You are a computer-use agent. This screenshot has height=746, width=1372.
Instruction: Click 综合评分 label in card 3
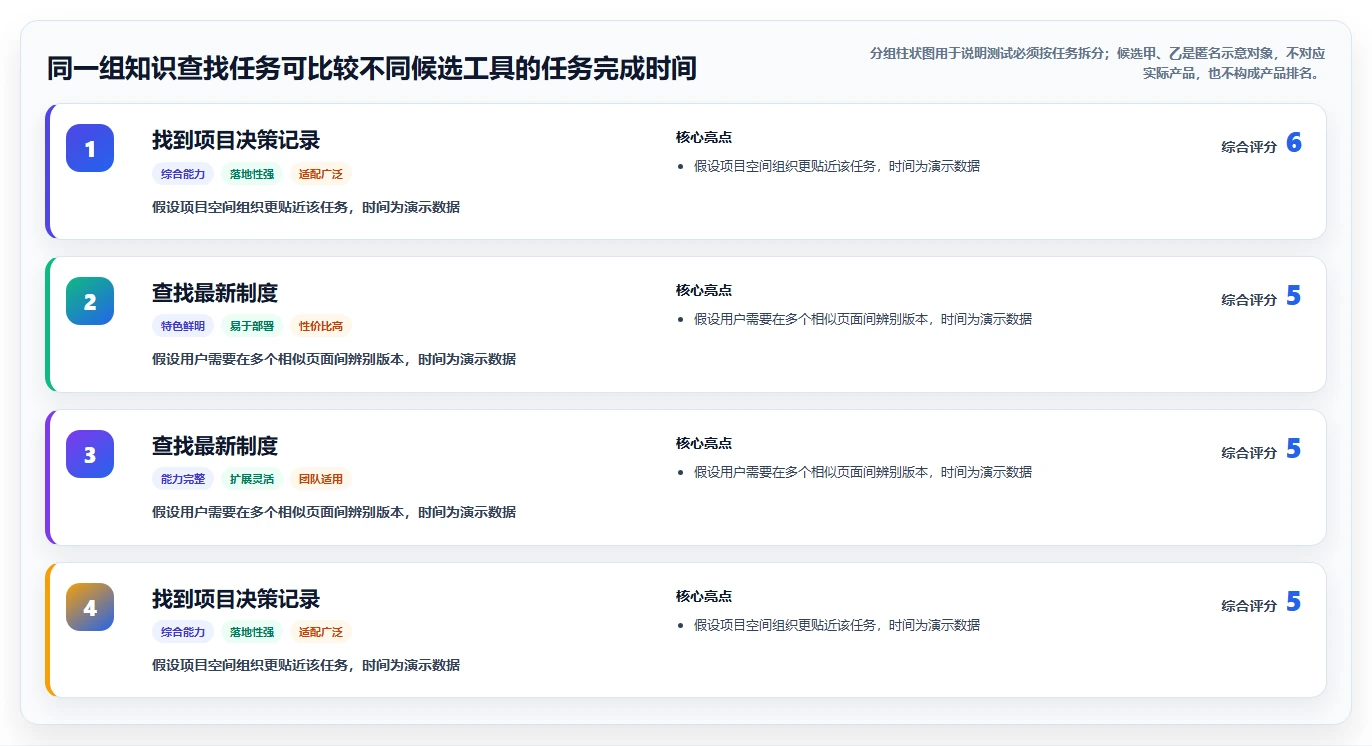point(1249,452)
